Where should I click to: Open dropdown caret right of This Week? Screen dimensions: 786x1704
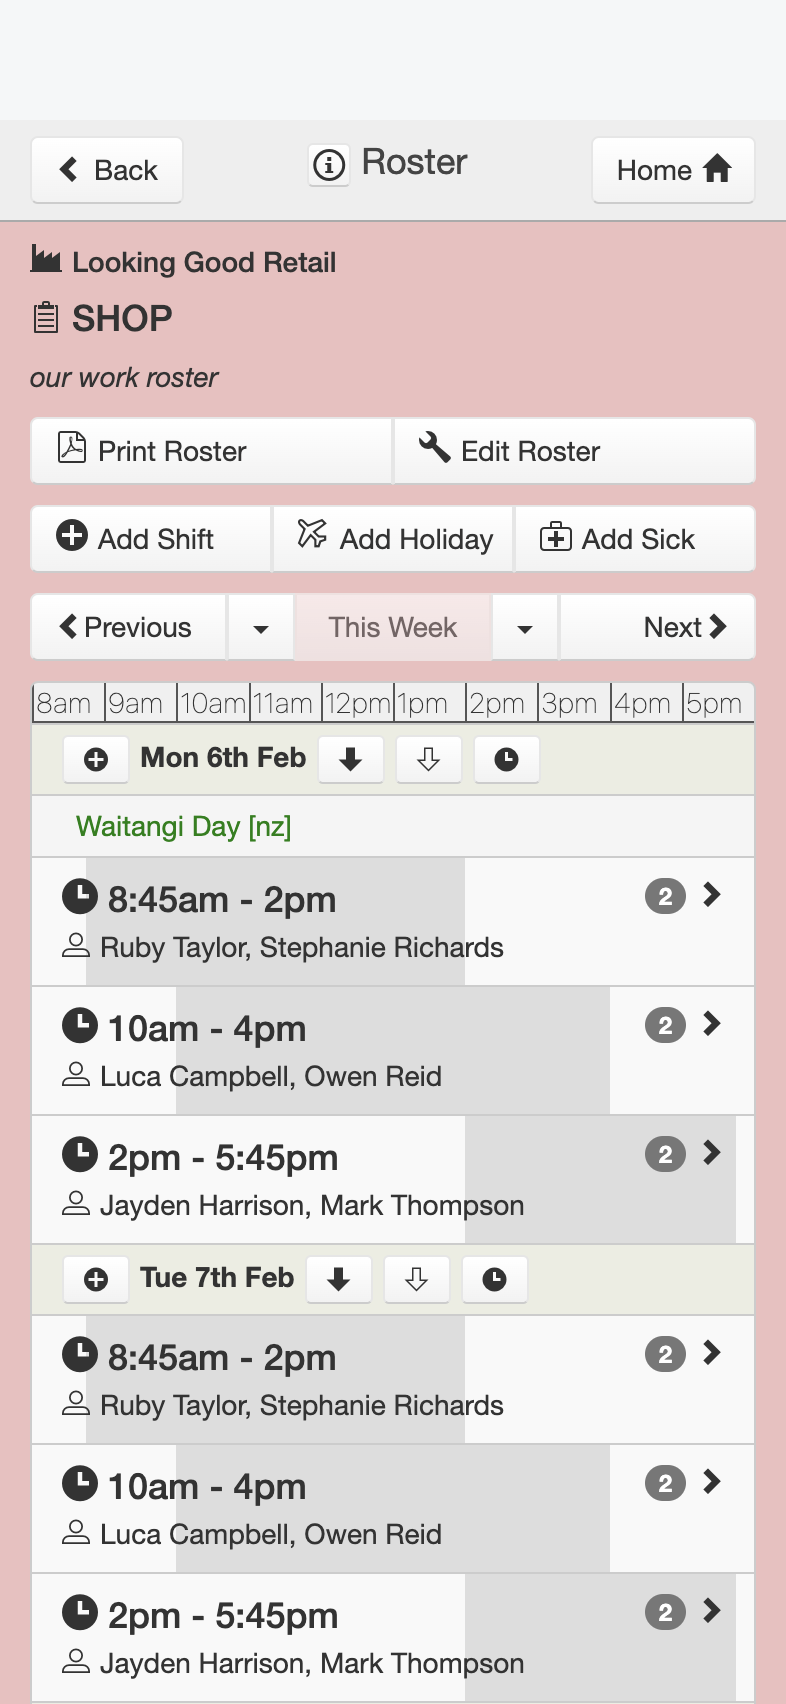pos(525,628)
